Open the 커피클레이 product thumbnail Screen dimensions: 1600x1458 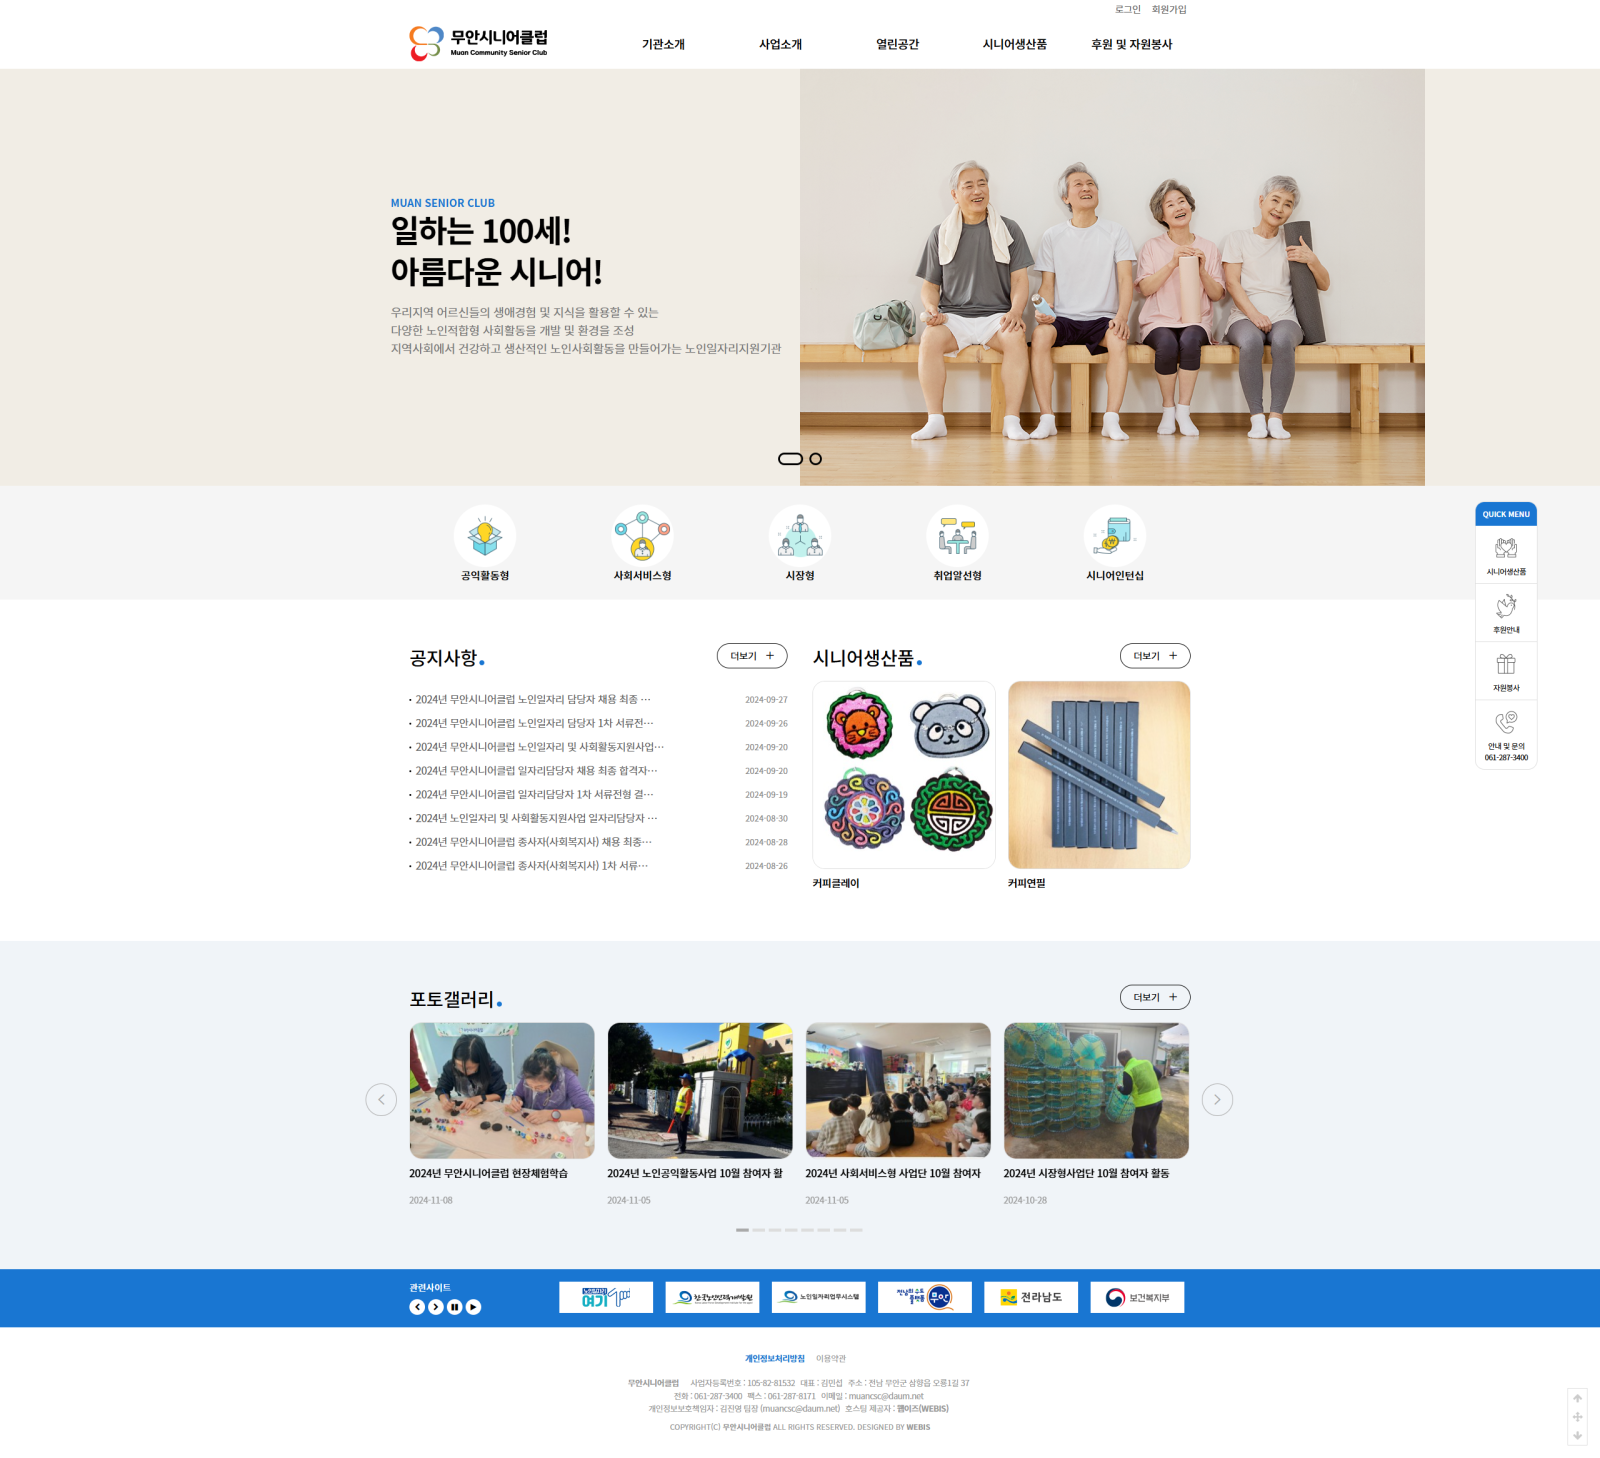click(904, 775)
